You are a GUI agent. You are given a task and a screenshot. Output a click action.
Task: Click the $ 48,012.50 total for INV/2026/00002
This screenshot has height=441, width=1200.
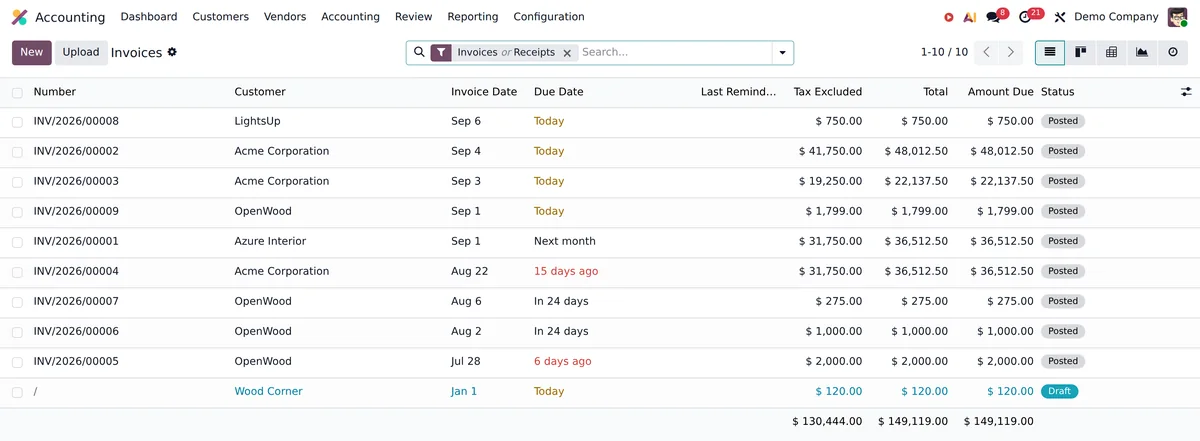pos(916,152)
